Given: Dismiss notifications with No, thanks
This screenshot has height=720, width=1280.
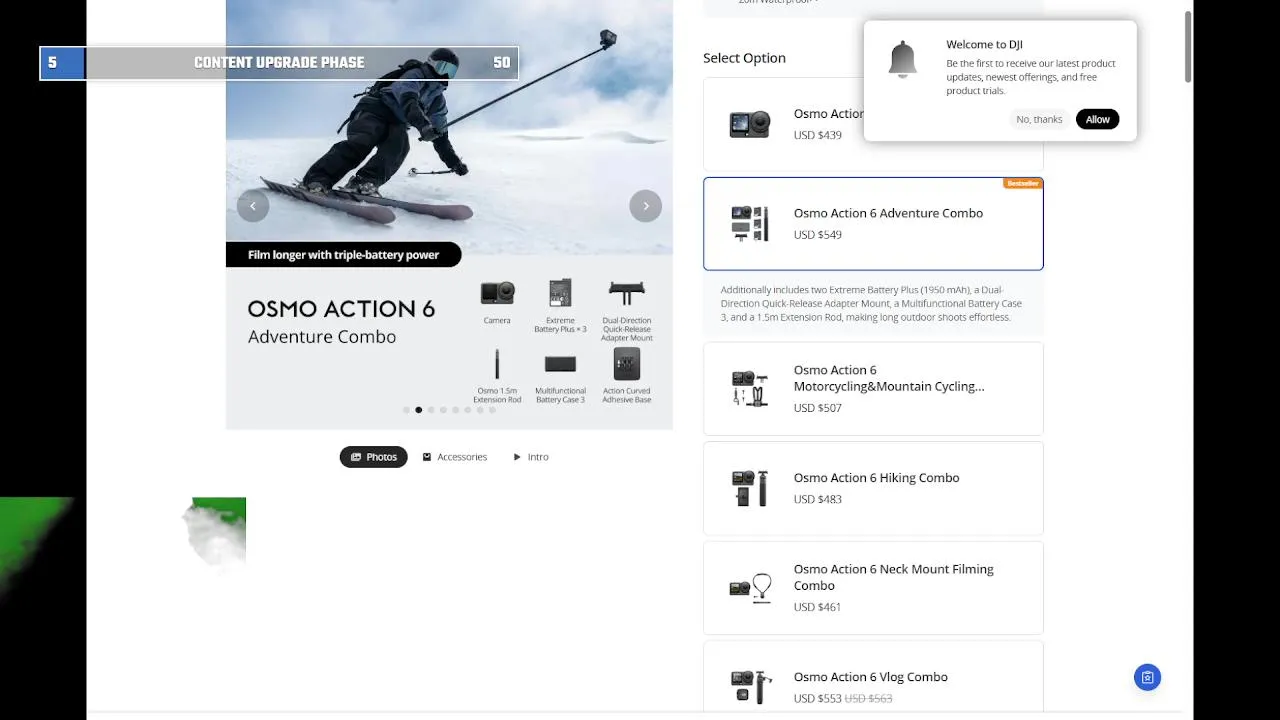Looking at the screenshot, I should pos(1039,119).
